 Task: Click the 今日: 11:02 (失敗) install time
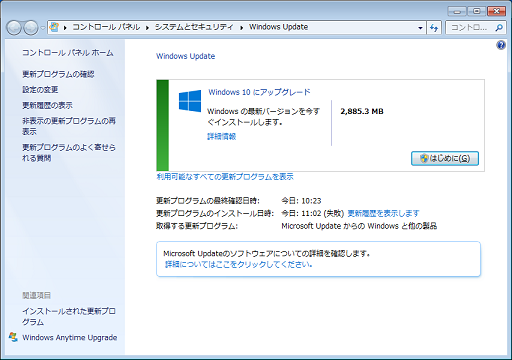pyautogui.click(x=313, y=213)
